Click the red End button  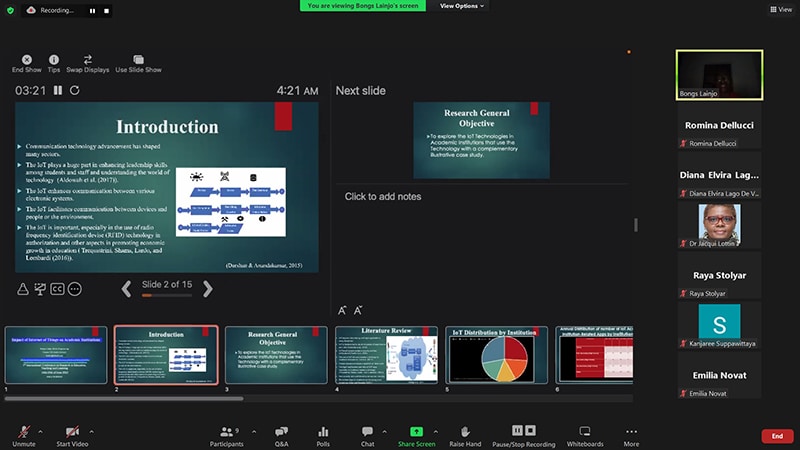click(776, 436)
